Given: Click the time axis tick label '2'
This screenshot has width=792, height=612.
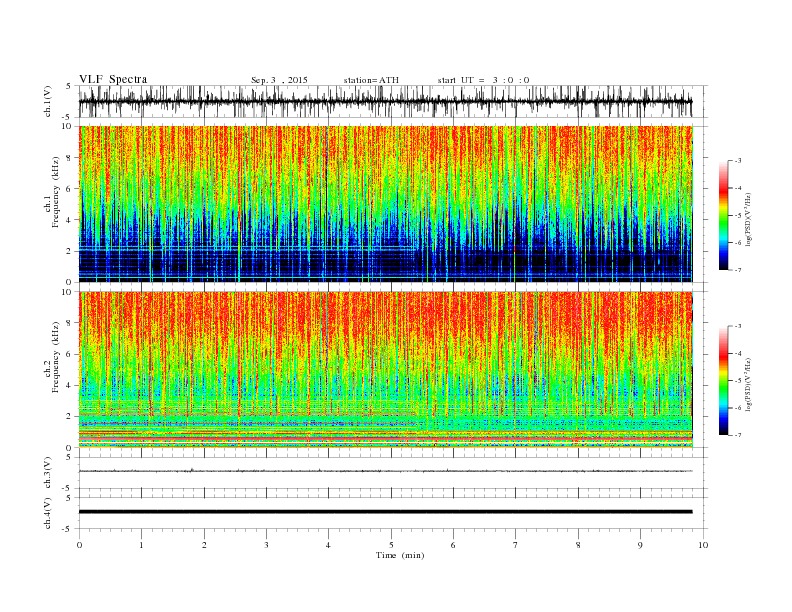Looking at the screenshot, I should (x=204, y=545).
